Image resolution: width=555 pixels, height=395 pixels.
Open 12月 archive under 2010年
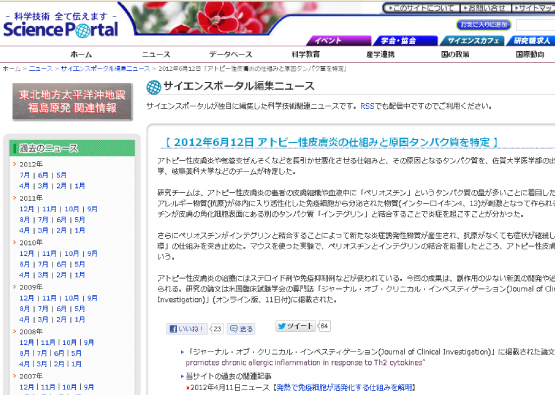pos(27,254)
